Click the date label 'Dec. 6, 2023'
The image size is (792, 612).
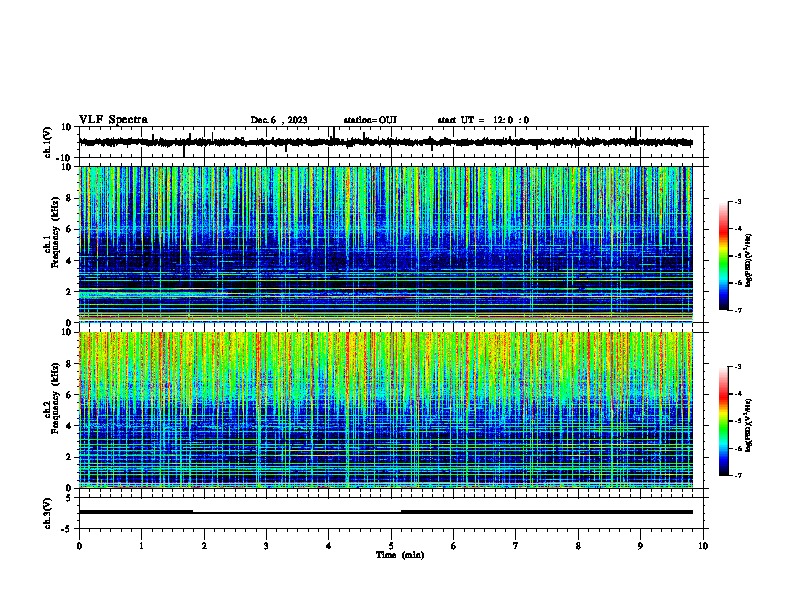[279, 120]
